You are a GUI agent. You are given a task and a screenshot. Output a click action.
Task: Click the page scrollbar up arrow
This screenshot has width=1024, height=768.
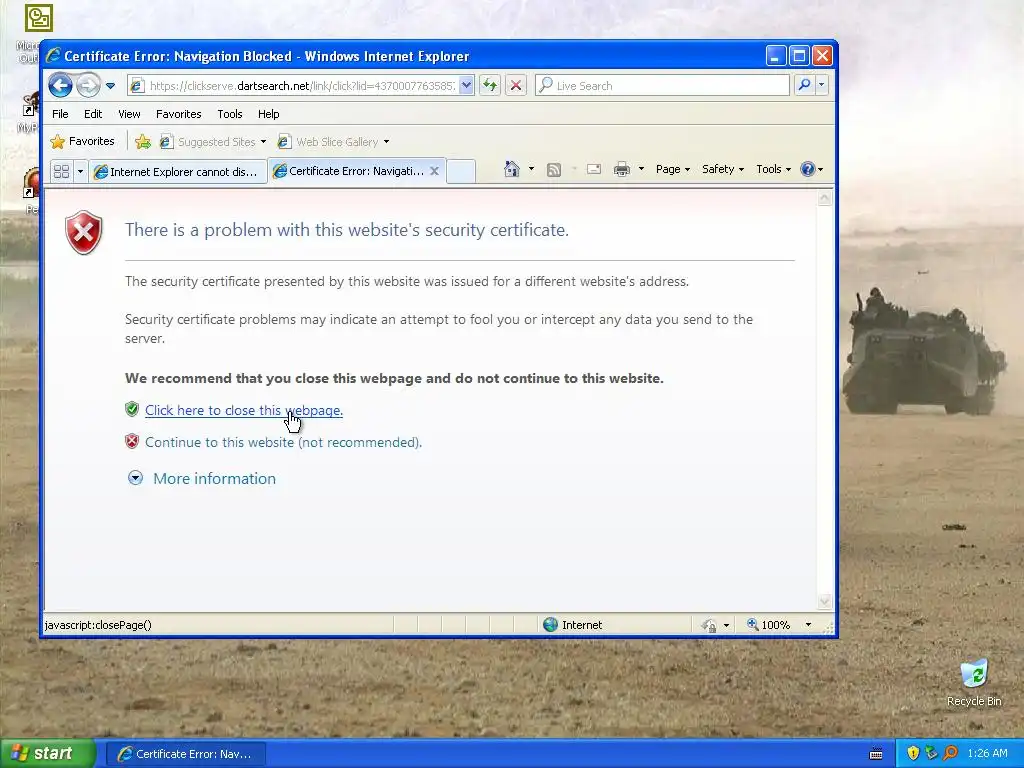(x=825, y=198)
